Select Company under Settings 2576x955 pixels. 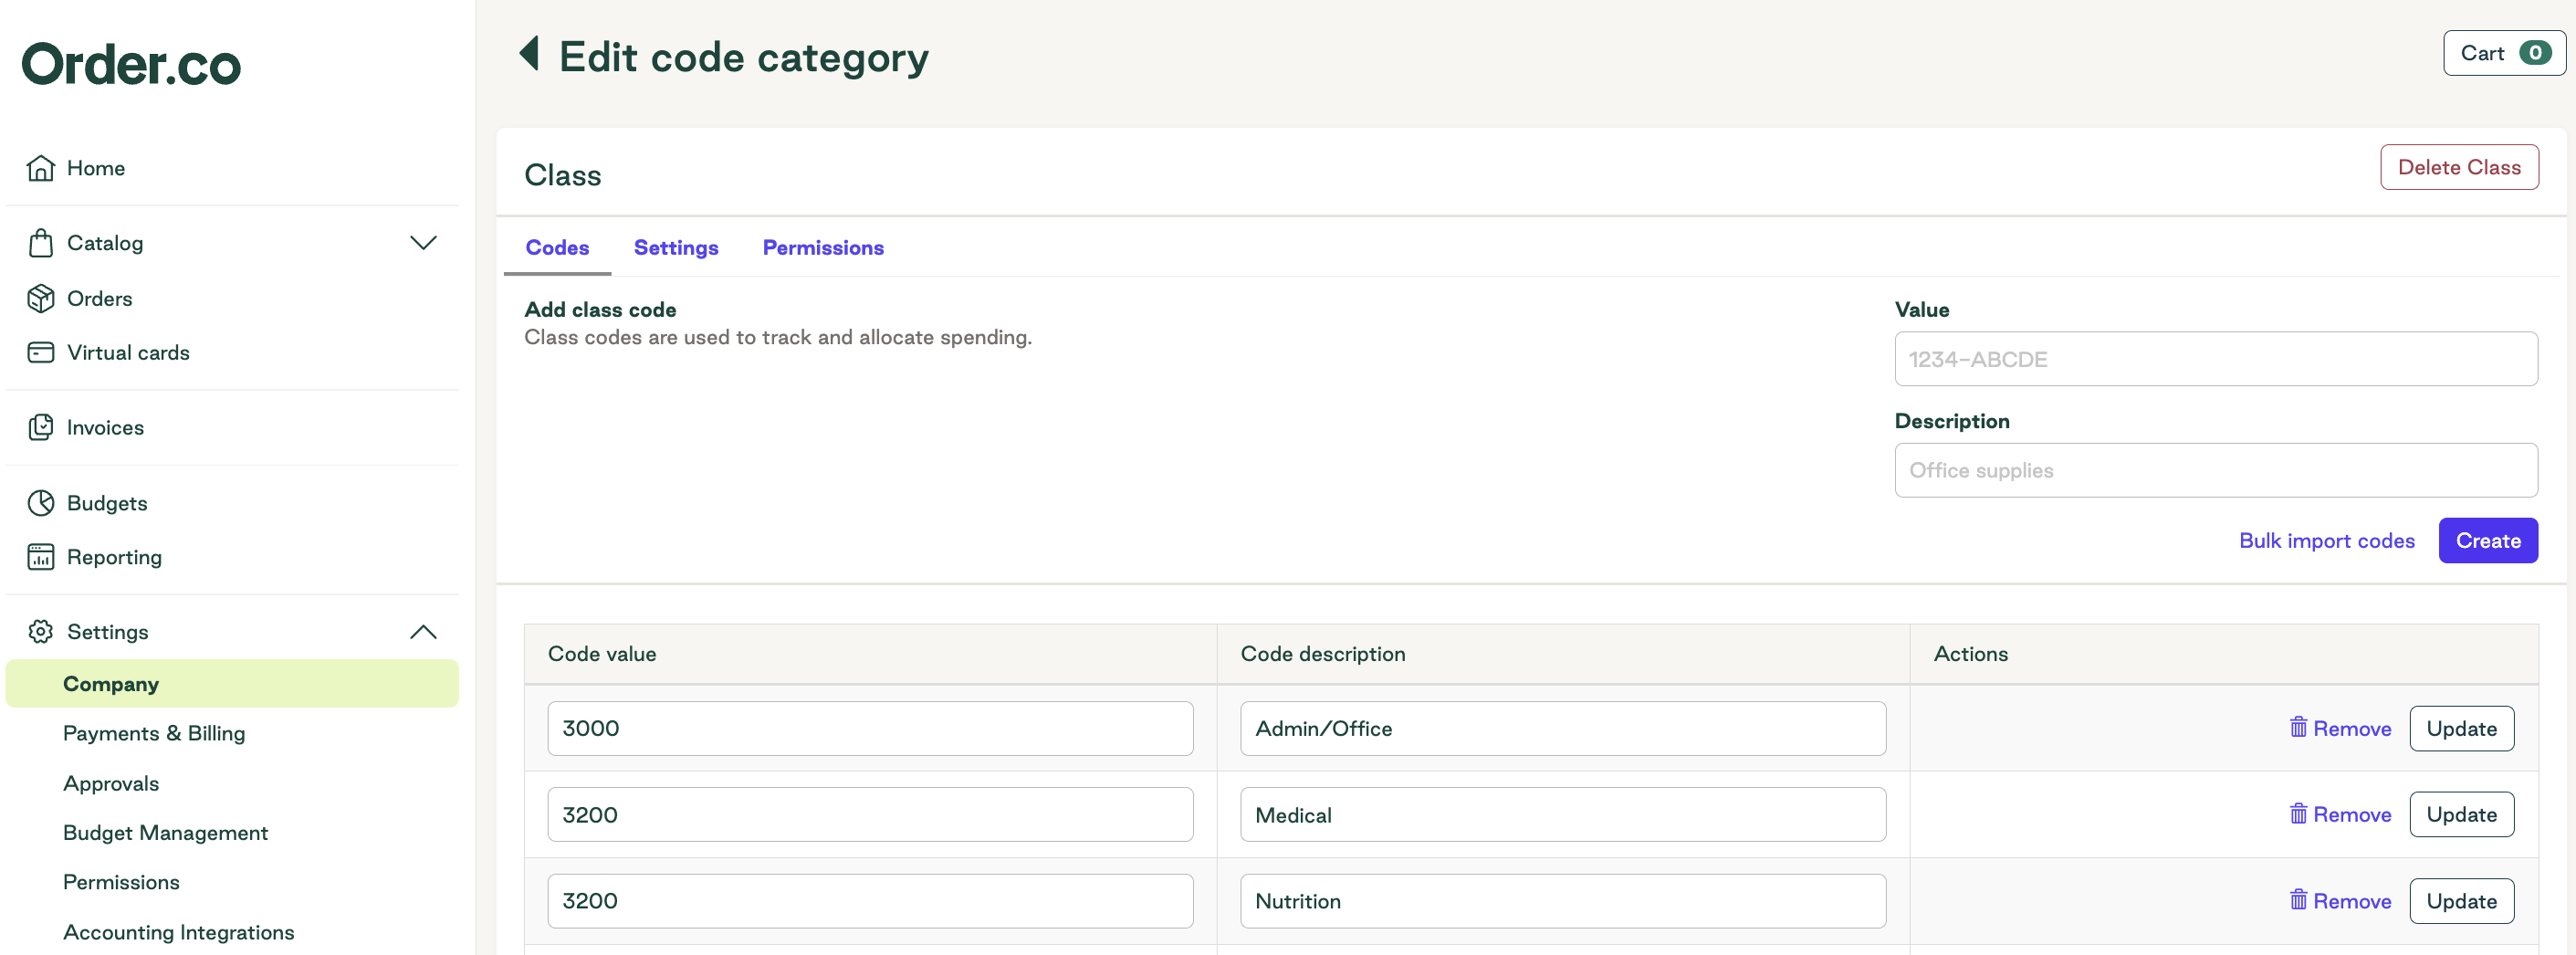tap(232, 684)
